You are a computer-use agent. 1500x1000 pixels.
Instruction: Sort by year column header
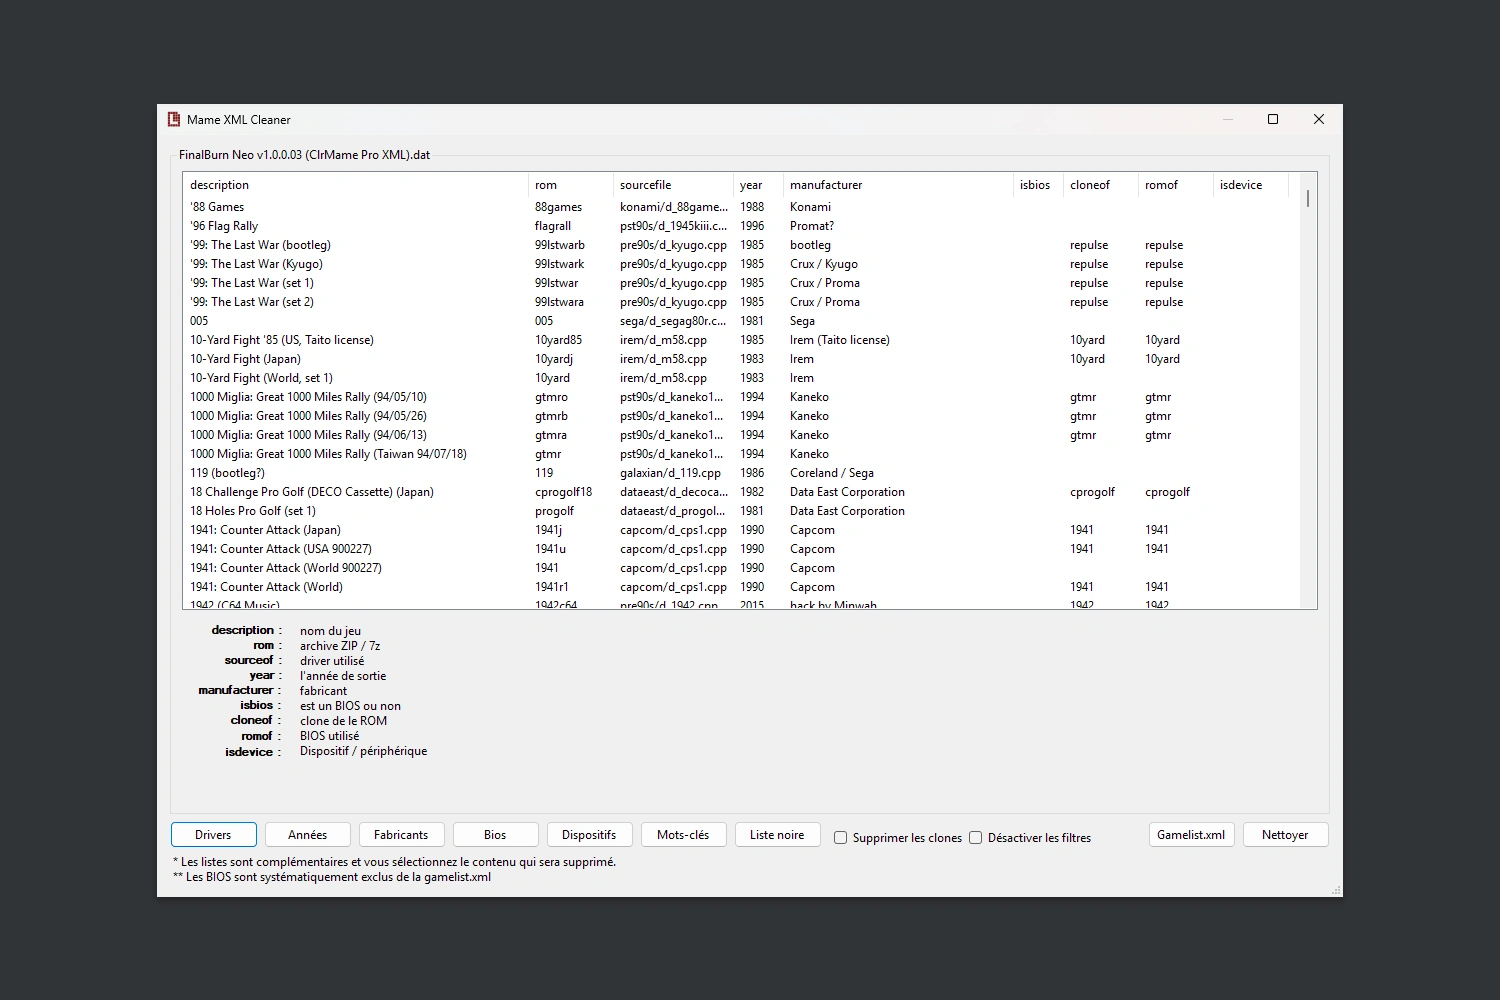point(758,185)
